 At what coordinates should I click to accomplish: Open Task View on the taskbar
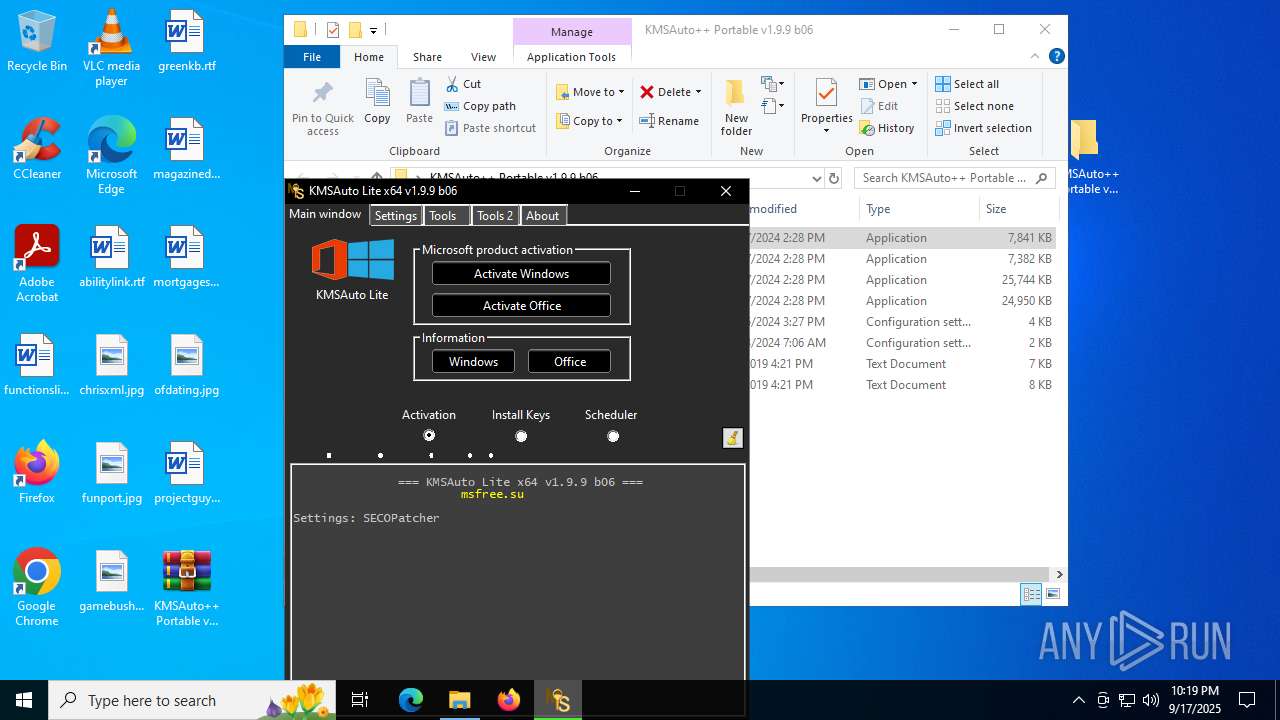360,700
